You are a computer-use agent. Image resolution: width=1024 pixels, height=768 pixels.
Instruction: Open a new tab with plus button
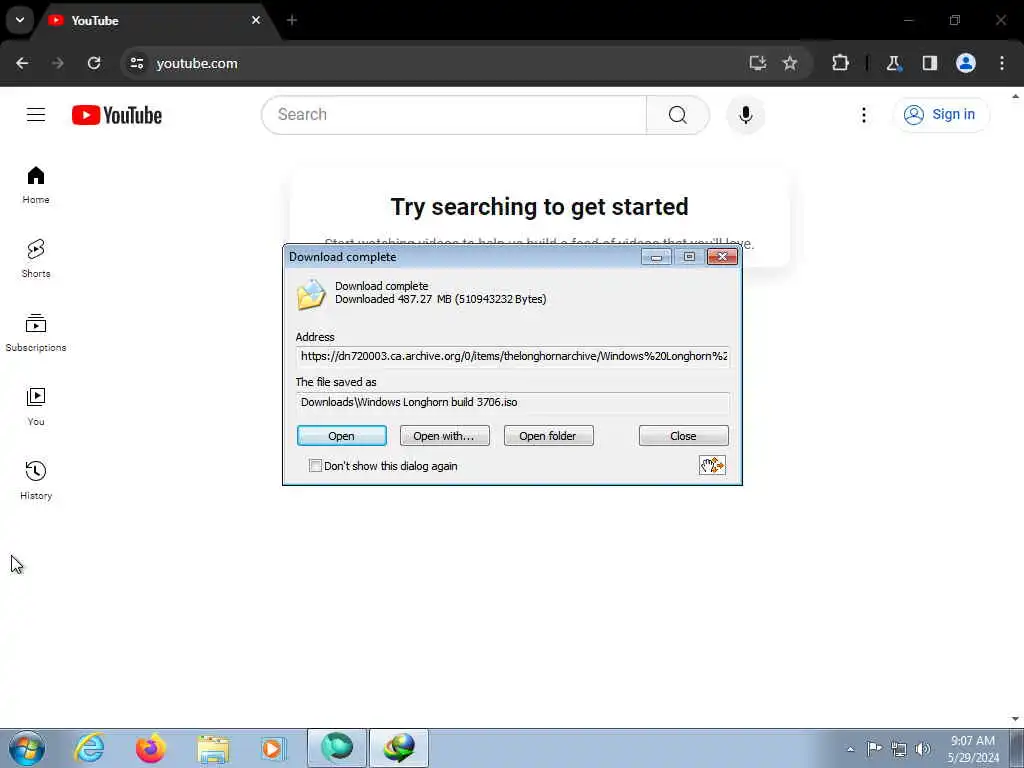click(x=292, y=20)
